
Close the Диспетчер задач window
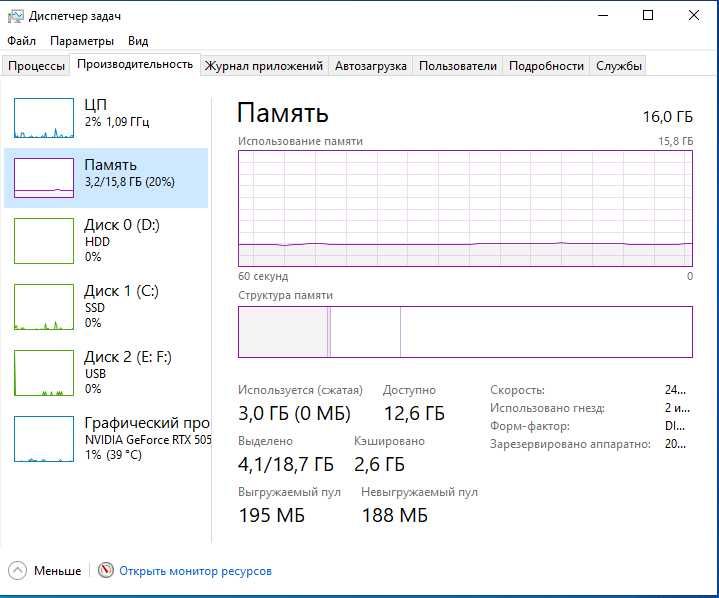click(x=694, y=16)
